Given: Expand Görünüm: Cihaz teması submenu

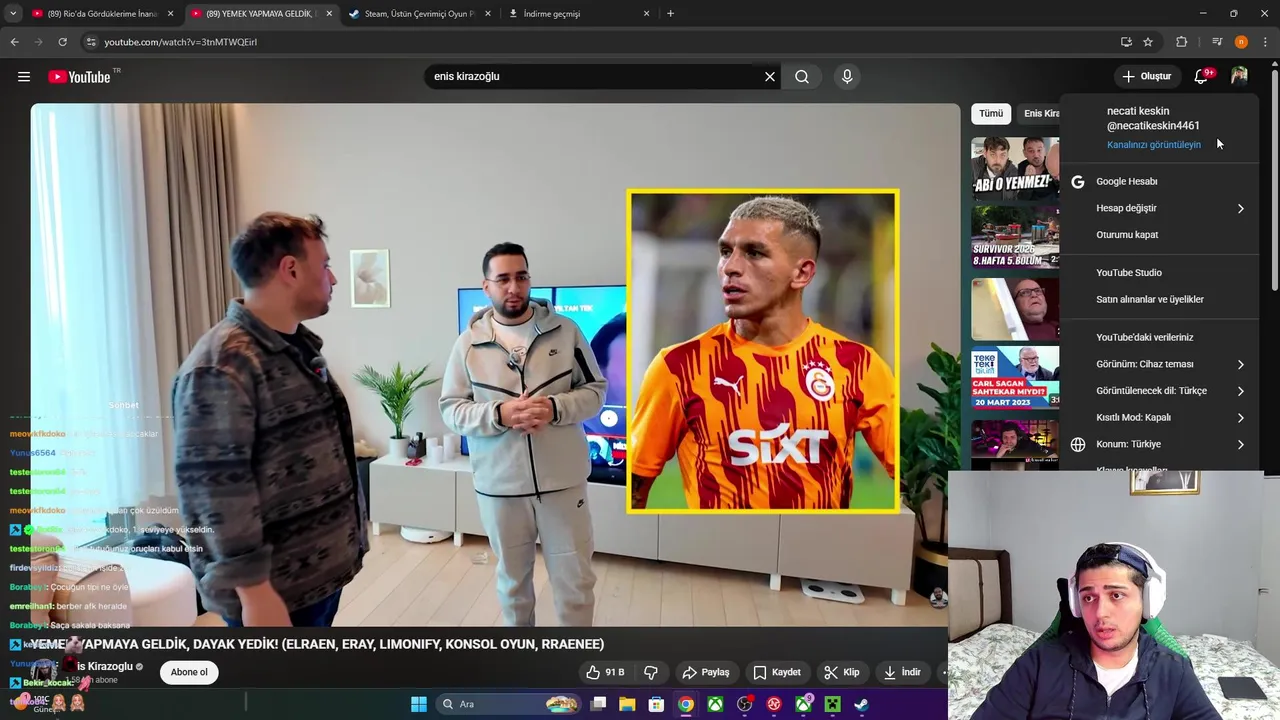Looking at the screenshot, I should tap(1160, 364).
